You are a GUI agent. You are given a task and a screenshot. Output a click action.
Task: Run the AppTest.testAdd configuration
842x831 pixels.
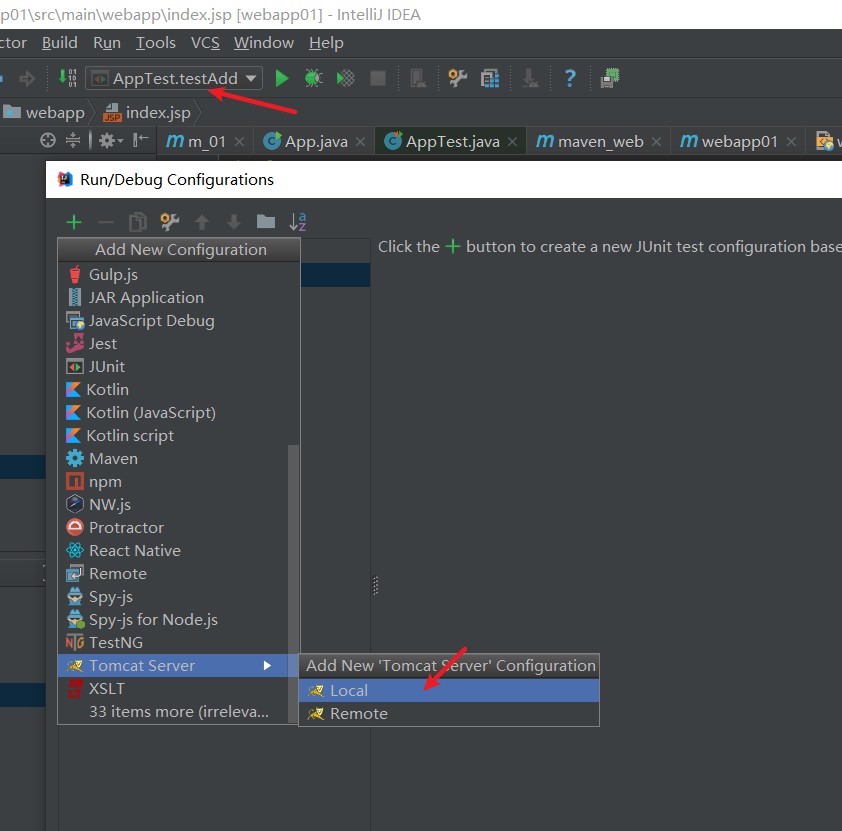pos(281,78)
